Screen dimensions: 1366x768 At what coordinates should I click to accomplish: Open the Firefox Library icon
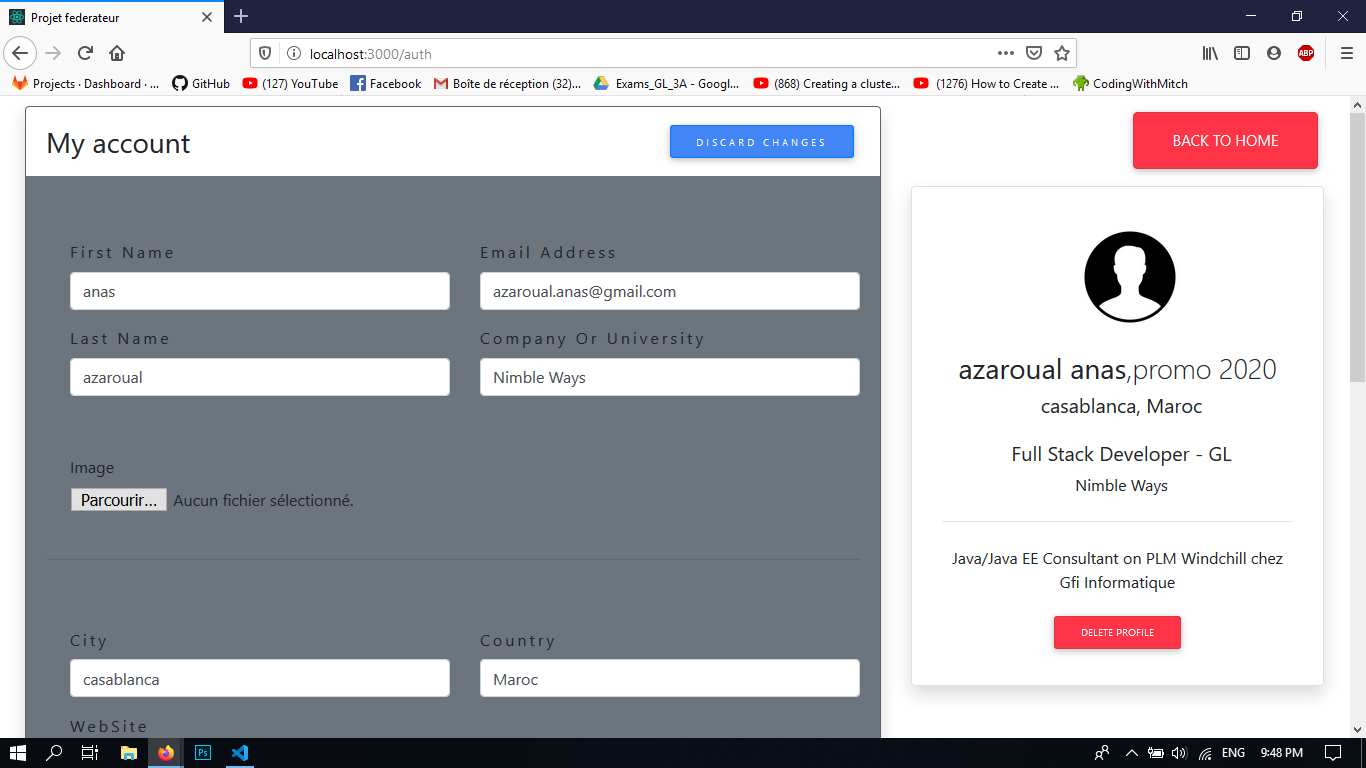point(1210,53)
